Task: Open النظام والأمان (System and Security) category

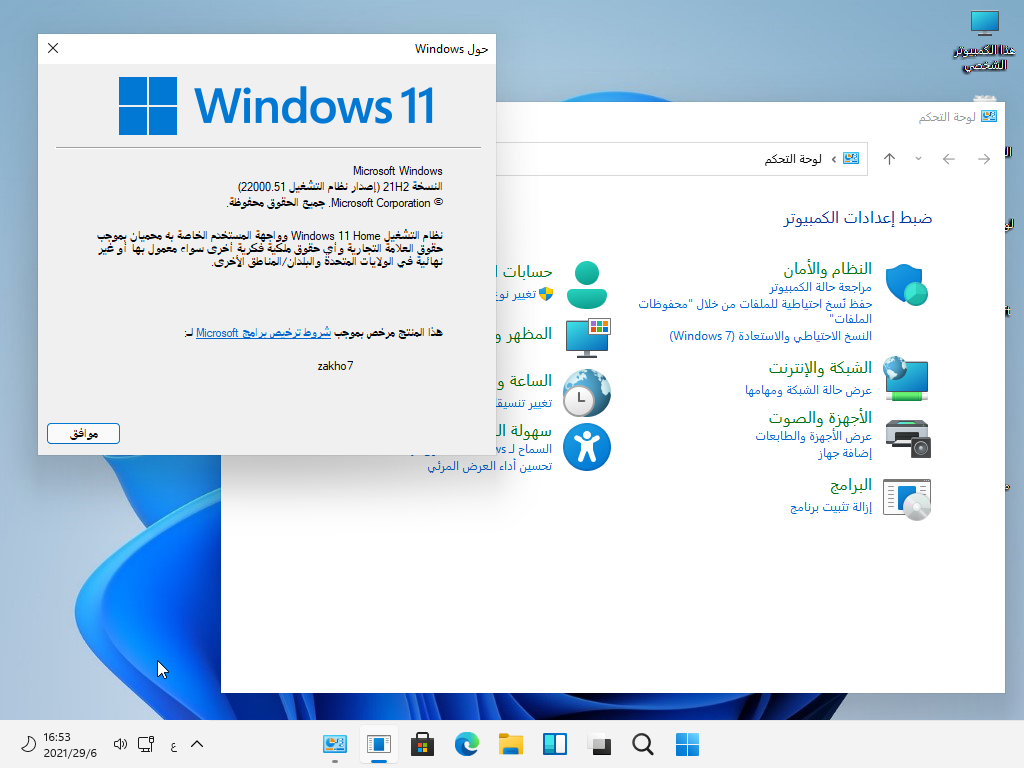Action: tap(827, 269)
